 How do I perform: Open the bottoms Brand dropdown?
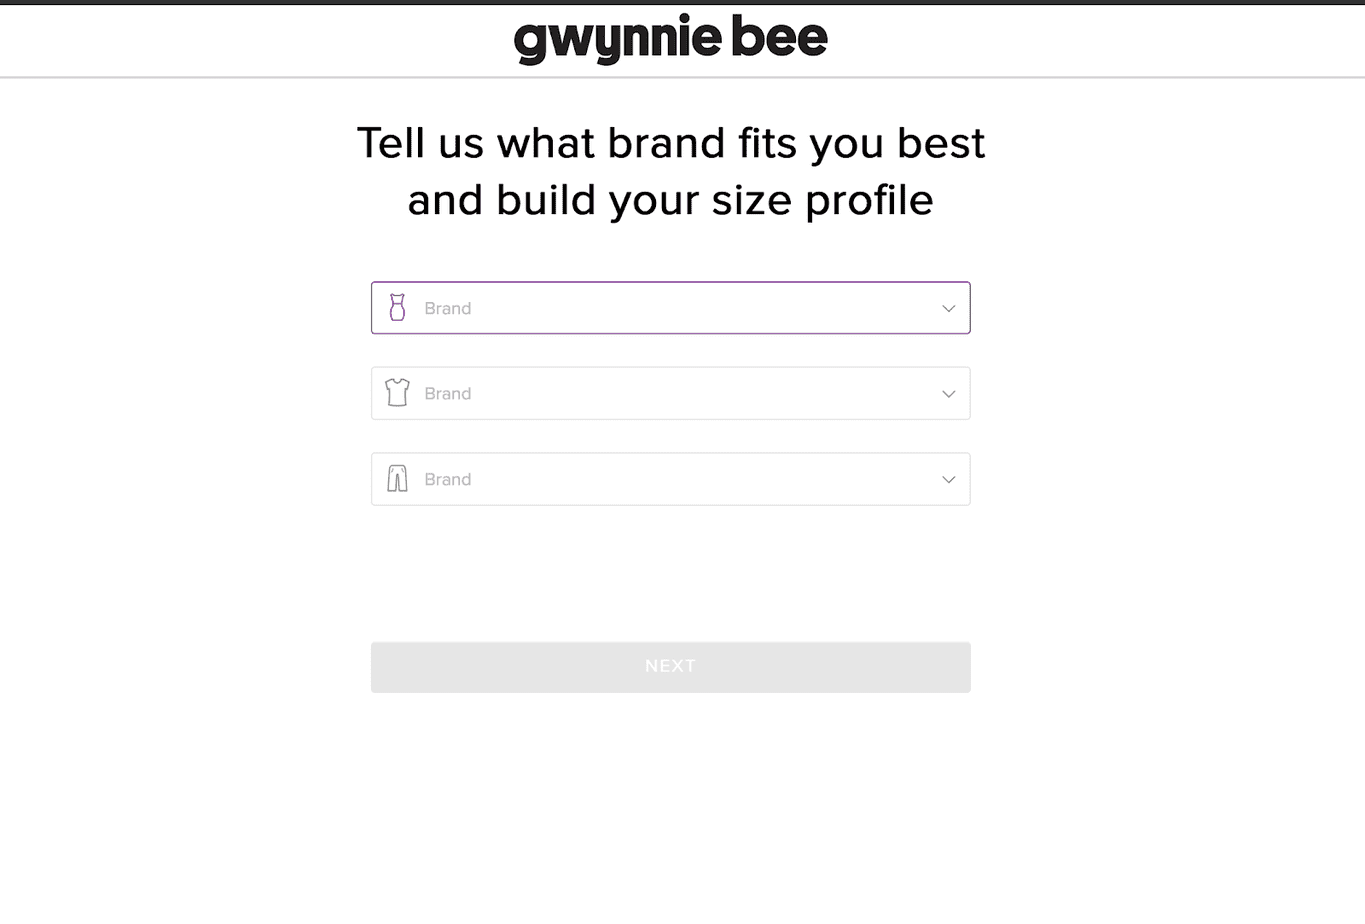click(x=670, y=479)
